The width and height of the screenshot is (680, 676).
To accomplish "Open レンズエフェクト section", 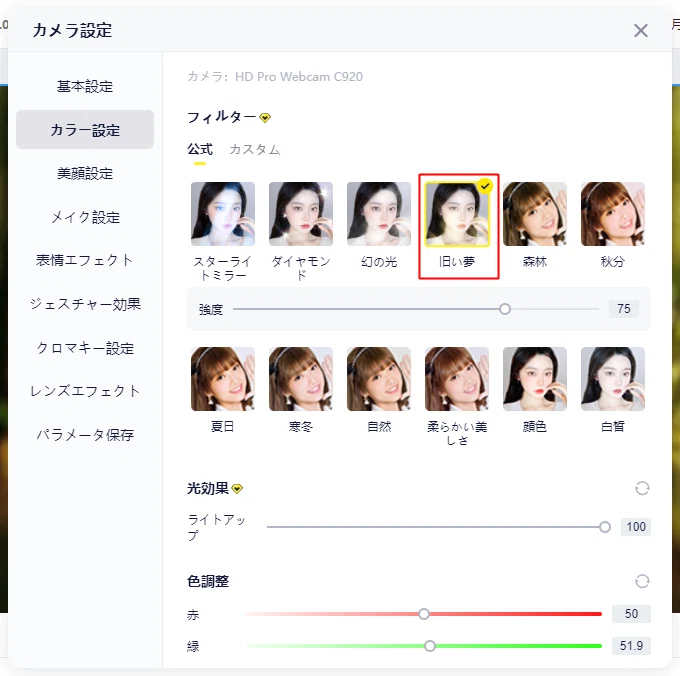I will [x=85, y=391].
